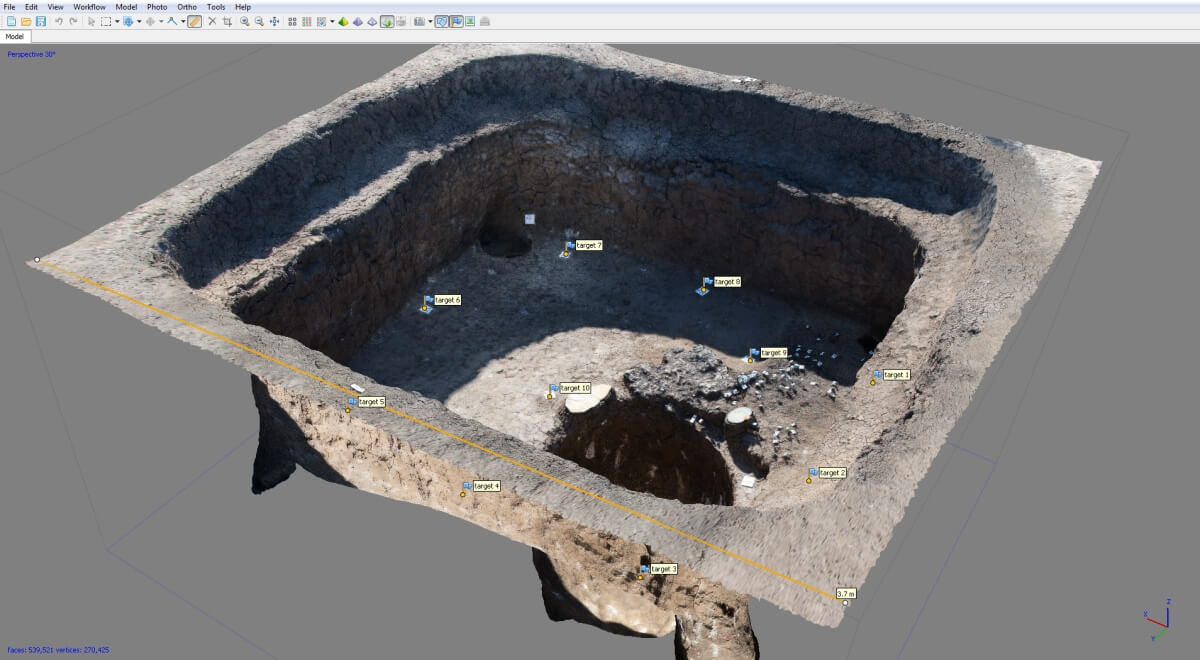
Task: Click the Save project icon
Action: tap(40, 21)
